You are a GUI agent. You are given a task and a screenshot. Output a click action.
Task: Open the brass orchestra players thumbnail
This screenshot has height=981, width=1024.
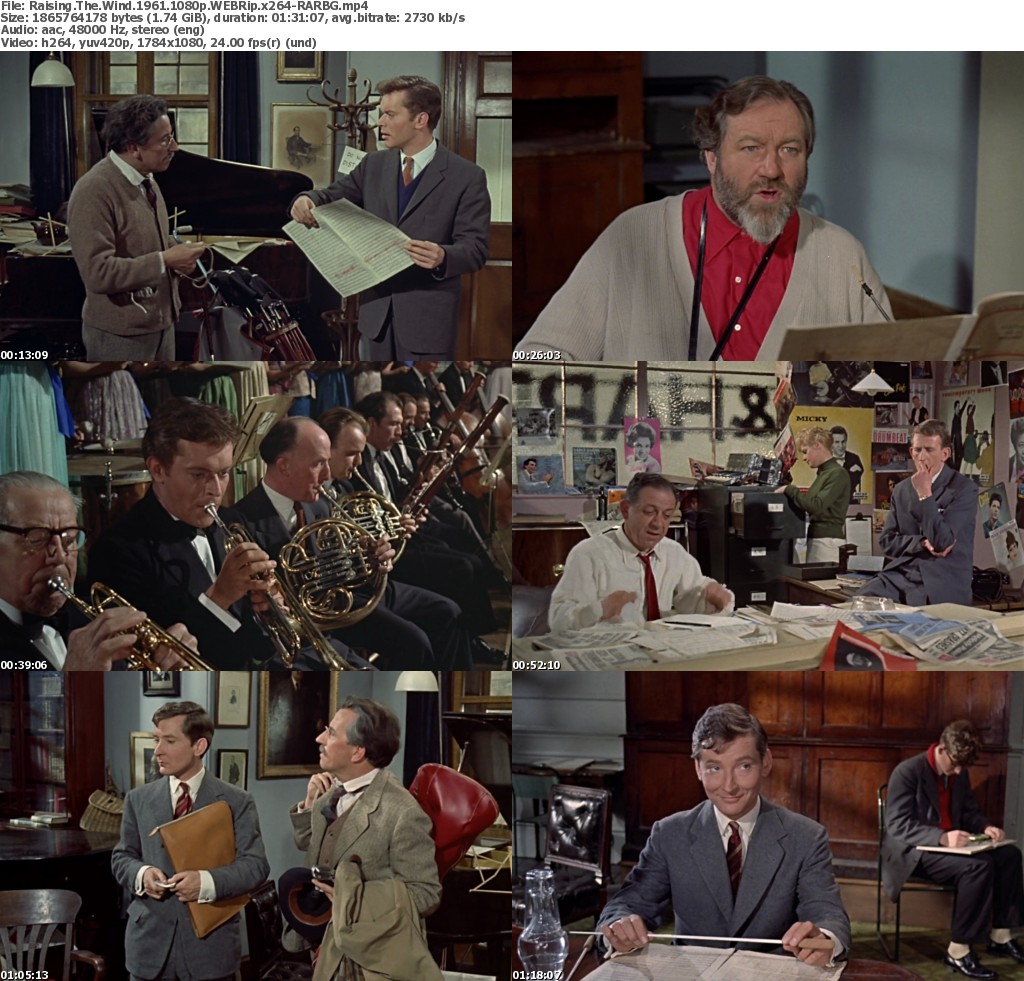[256, 516]
